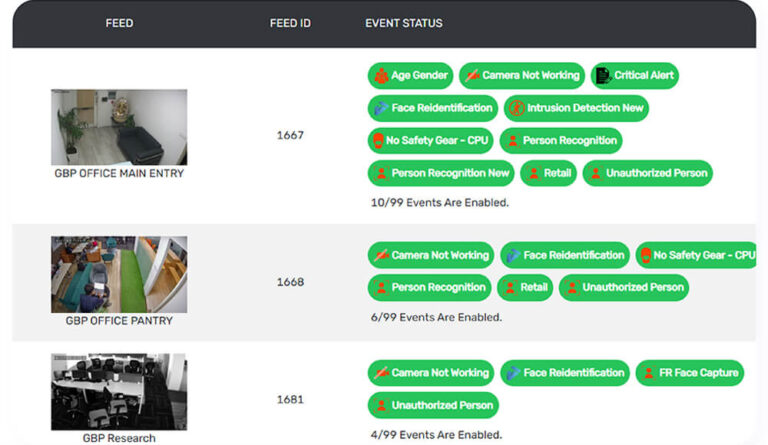Click the Critical Alert document icon

click(x=602, y=76)
